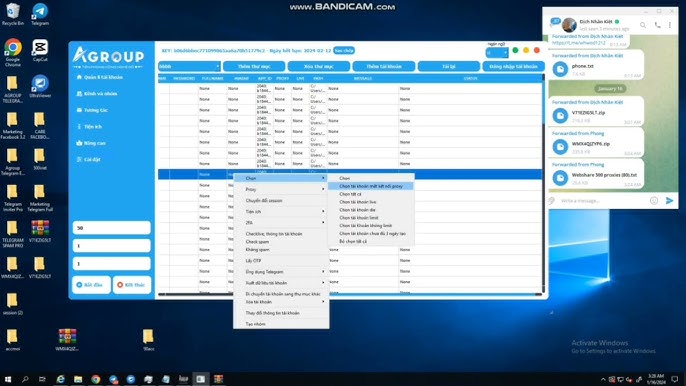This screenshot has width=686, height=386.
Task: Select the session (2) desktop folder
Action: point(13,304)
